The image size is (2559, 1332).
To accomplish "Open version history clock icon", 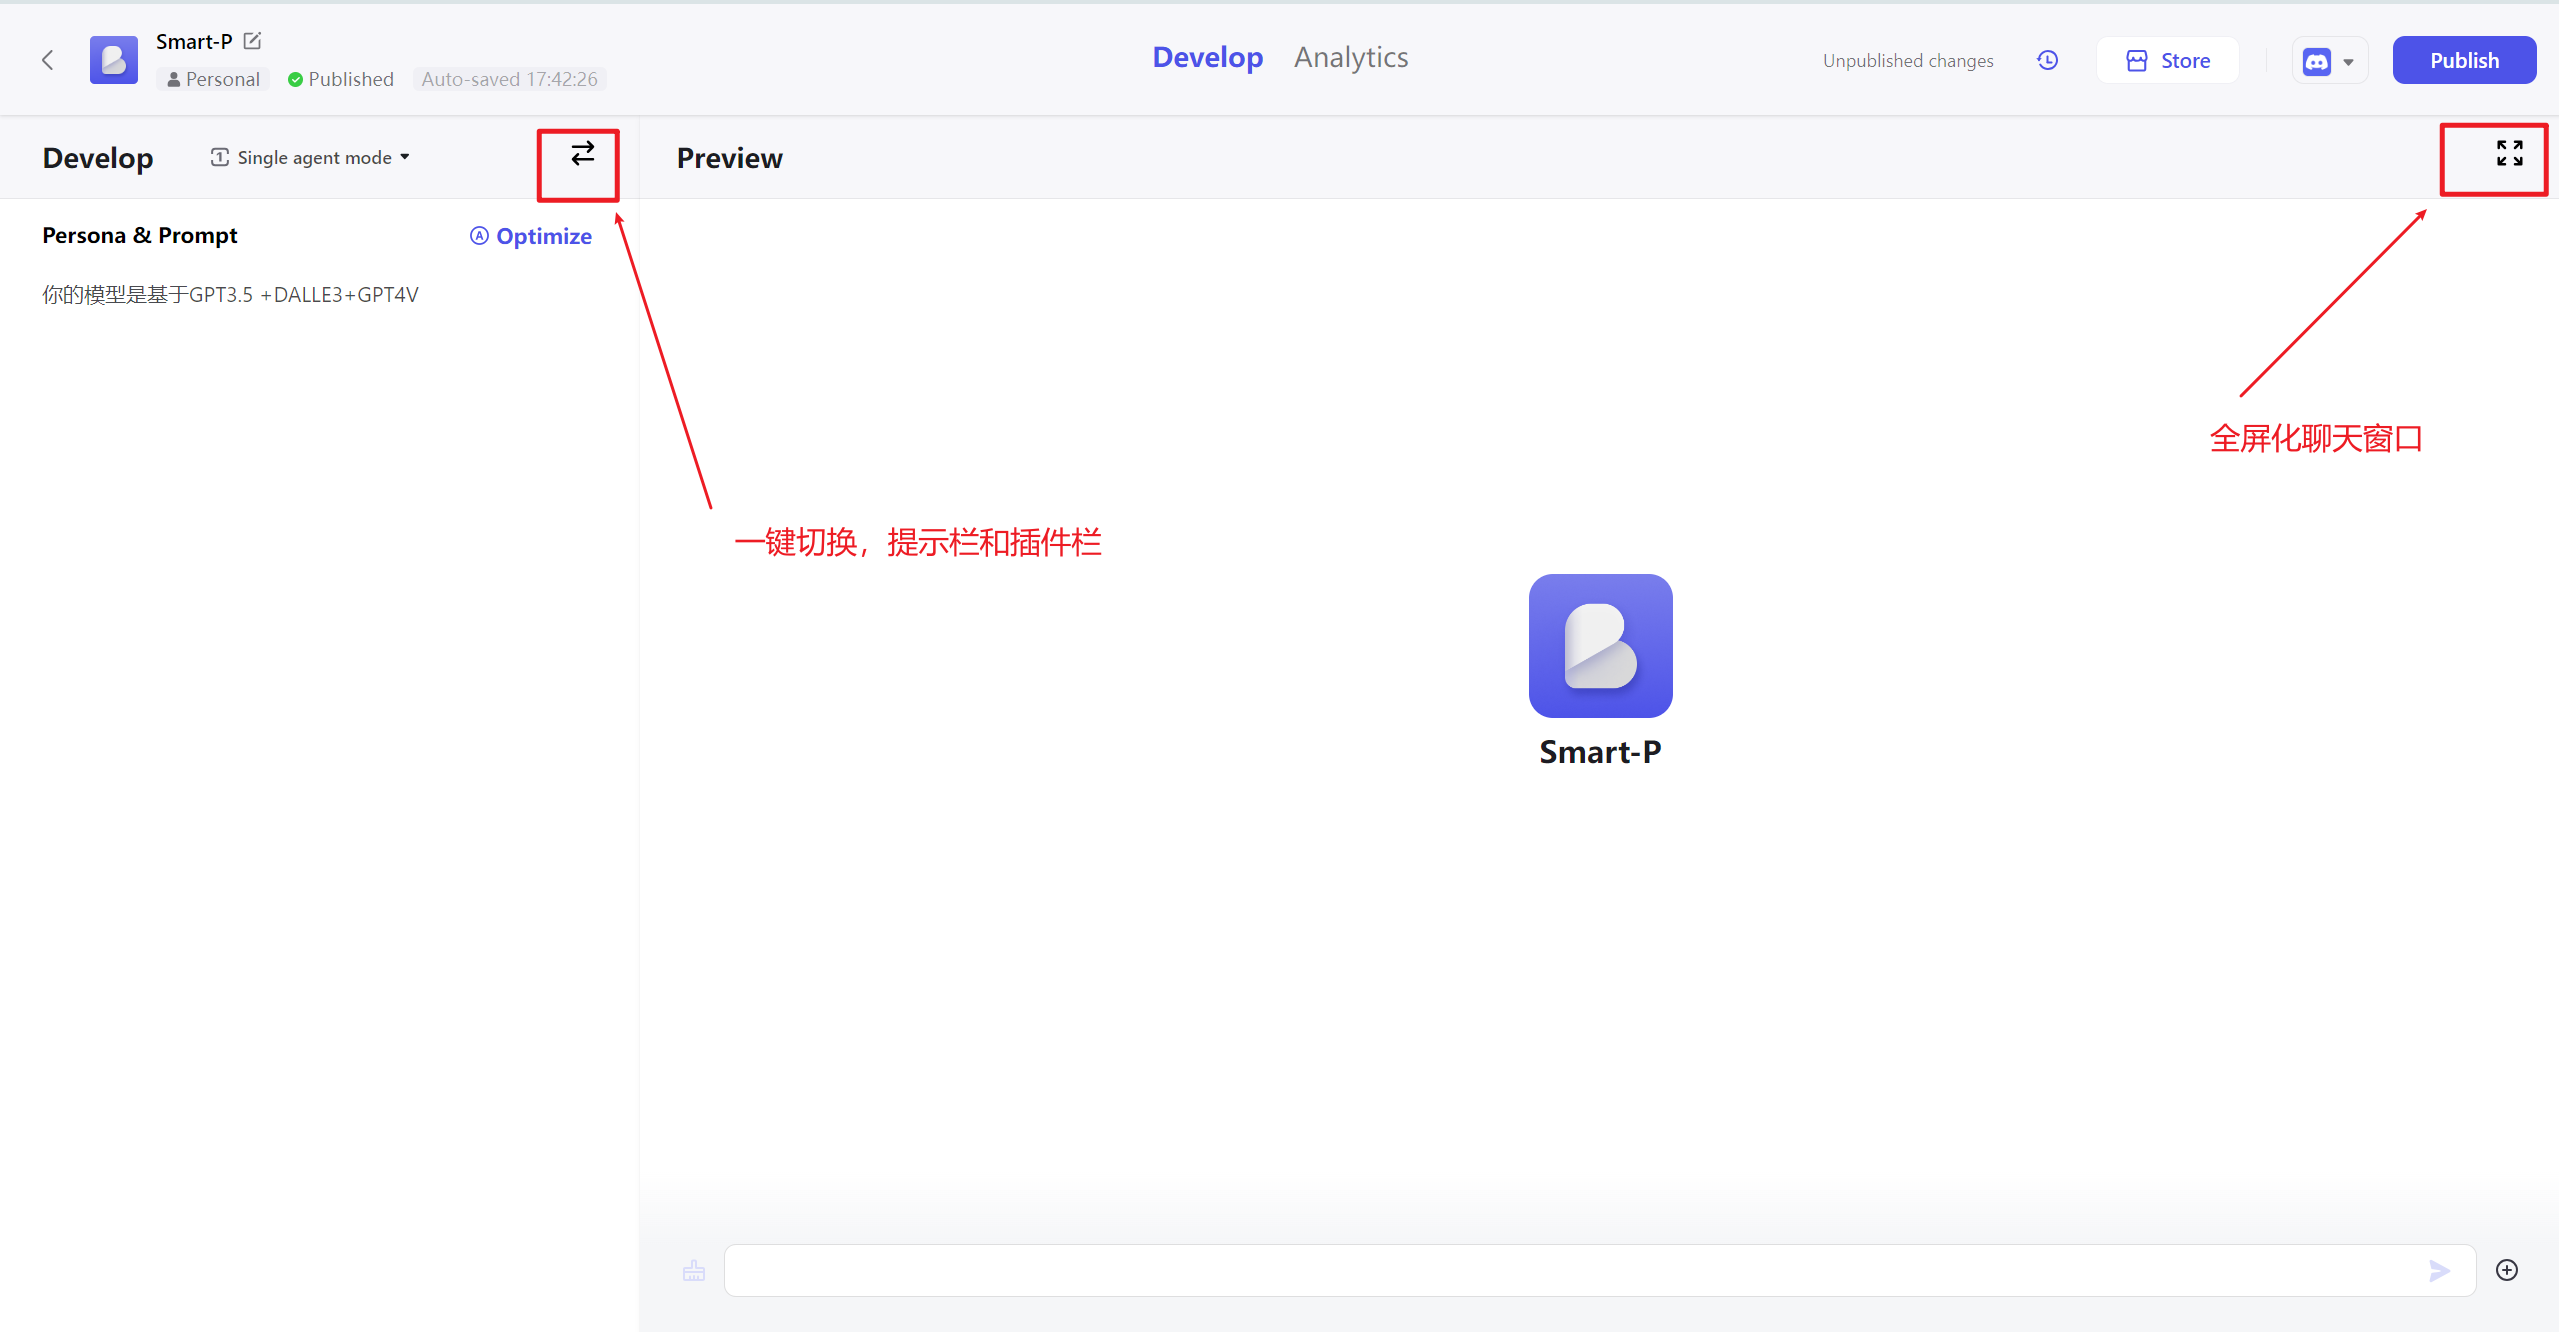I will [x=2047, y=60].
